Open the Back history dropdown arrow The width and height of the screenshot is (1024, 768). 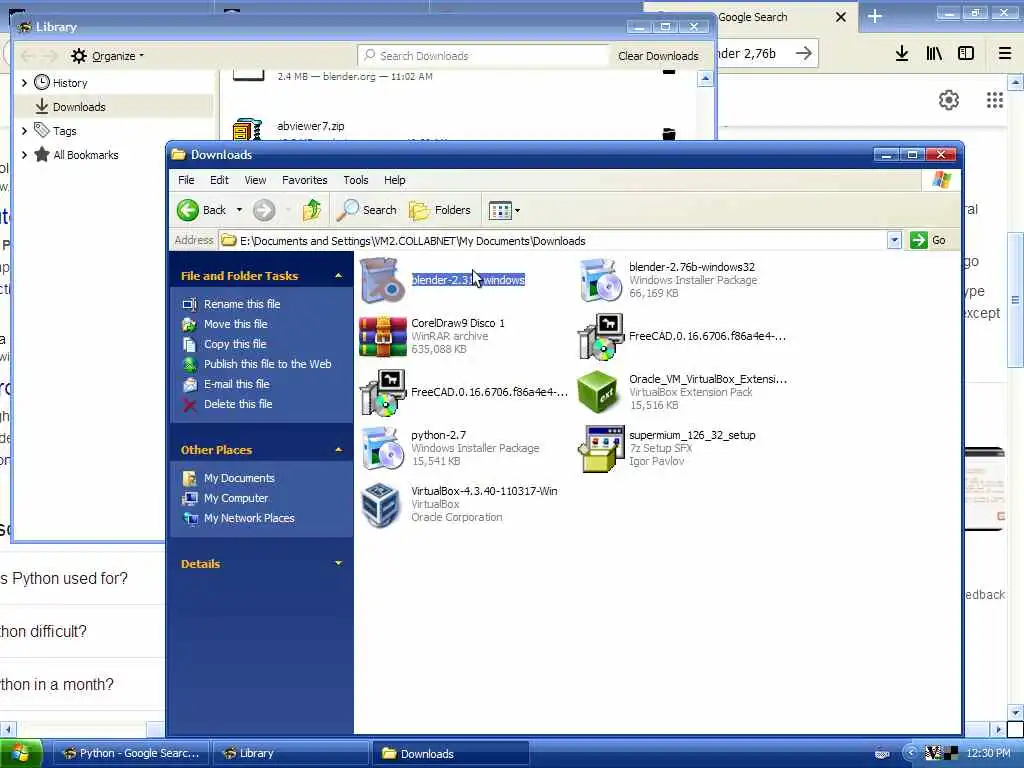point(239,210)
